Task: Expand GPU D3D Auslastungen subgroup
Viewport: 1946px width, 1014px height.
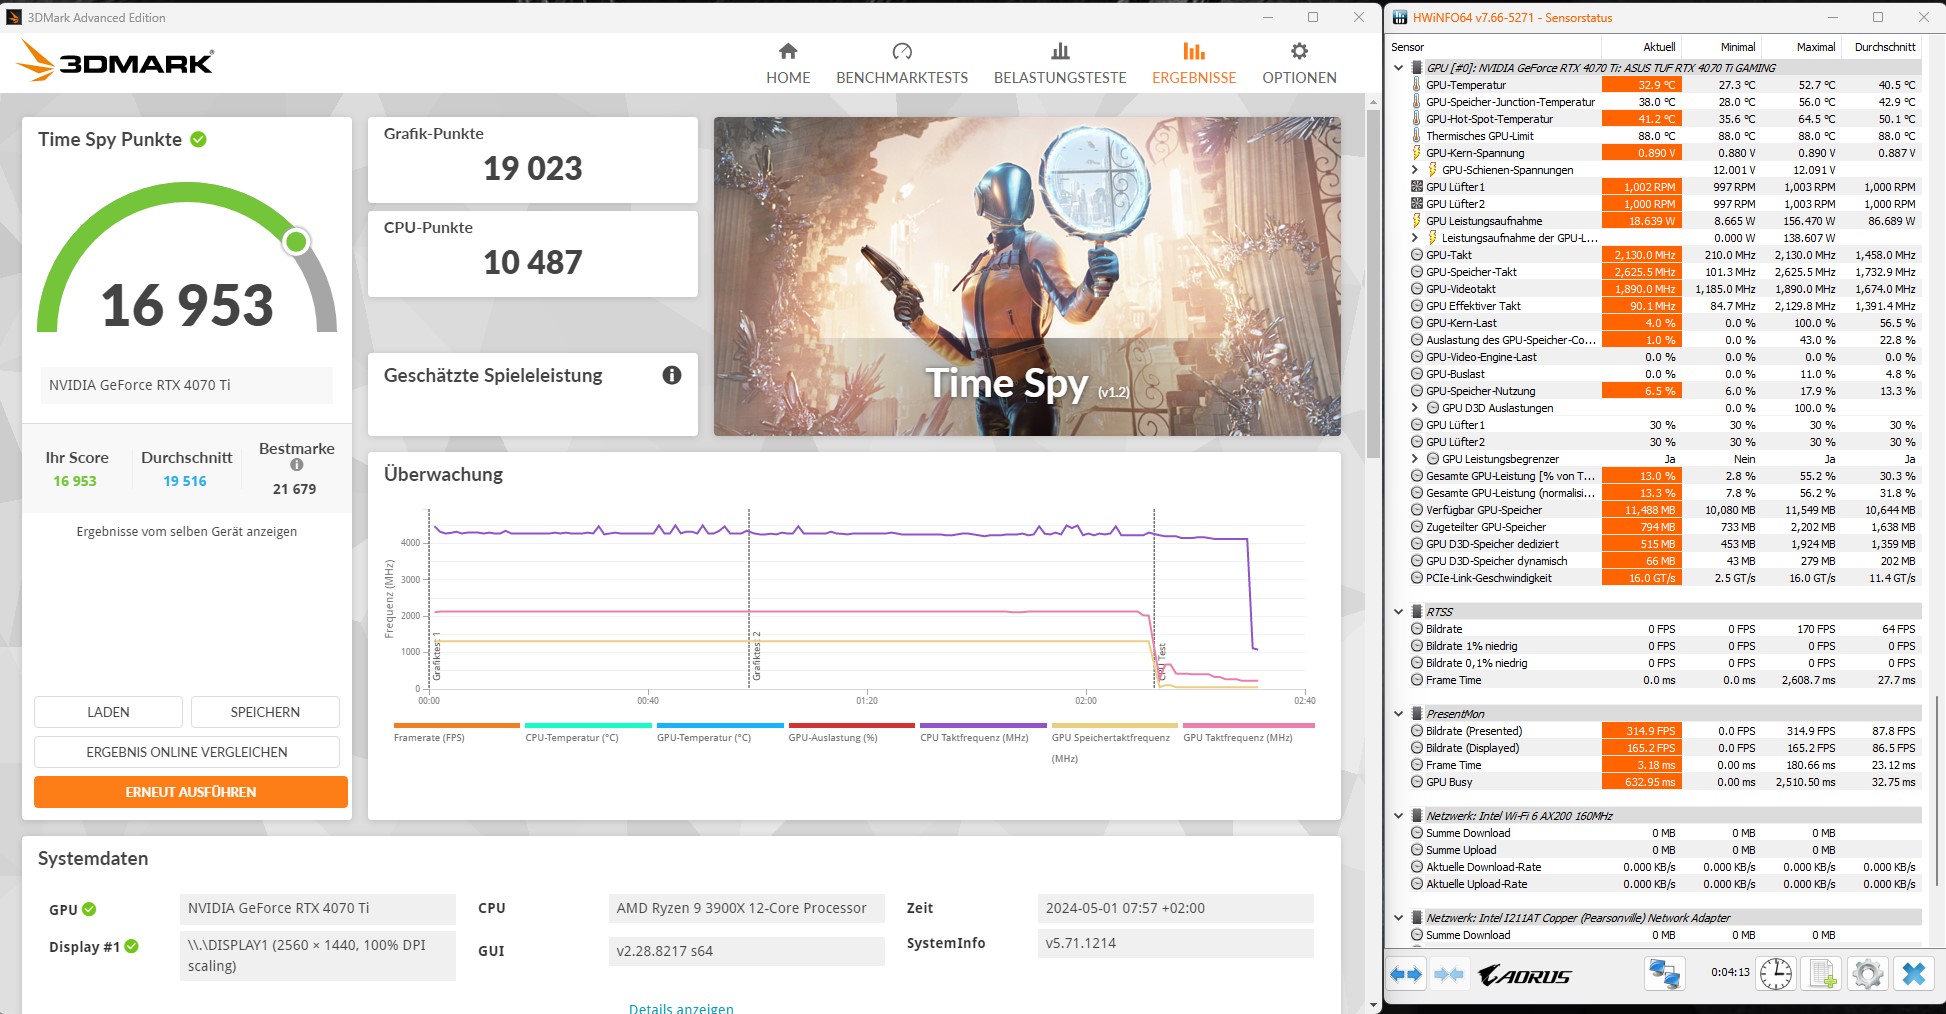Action: point(1414,408)
